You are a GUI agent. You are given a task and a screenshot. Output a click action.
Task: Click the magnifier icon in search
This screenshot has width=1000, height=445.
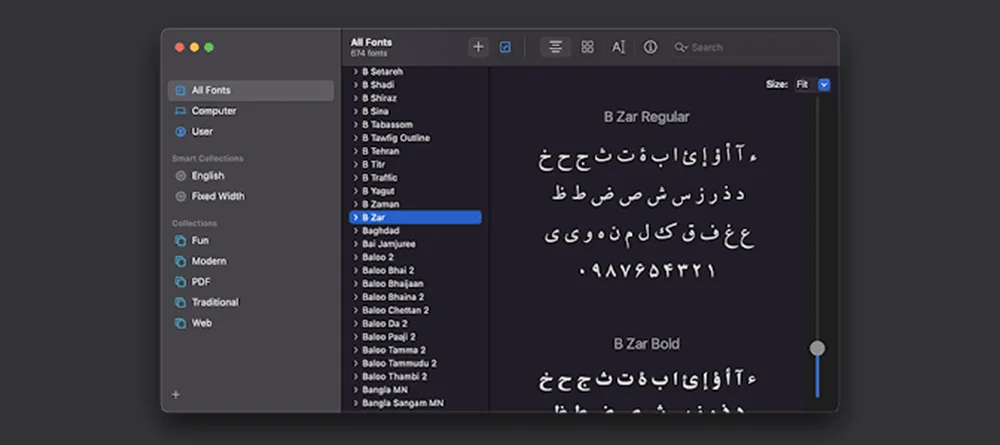(x=681, y=47)
